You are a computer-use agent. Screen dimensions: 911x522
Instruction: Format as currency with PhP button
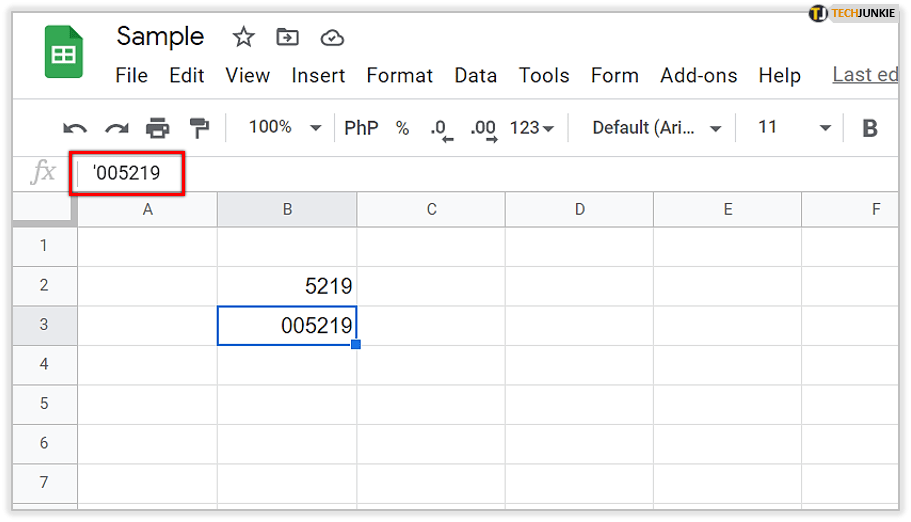[361, 128]
